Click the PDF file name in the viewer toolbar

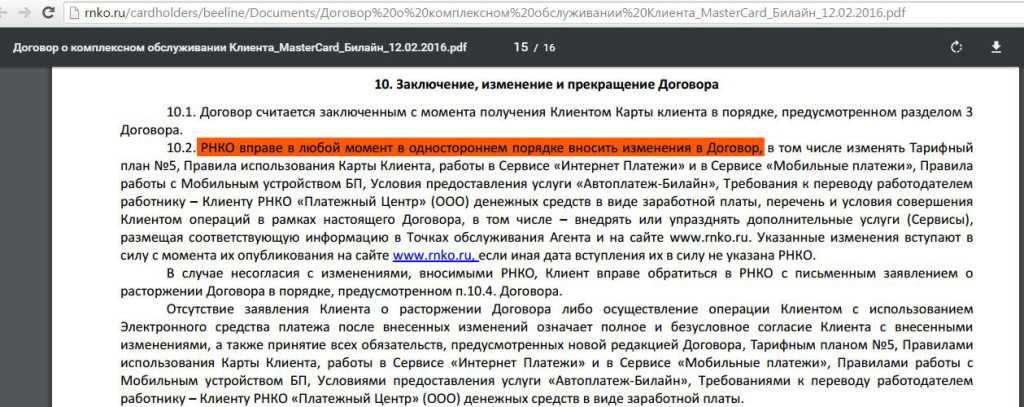tap(240, 47)
